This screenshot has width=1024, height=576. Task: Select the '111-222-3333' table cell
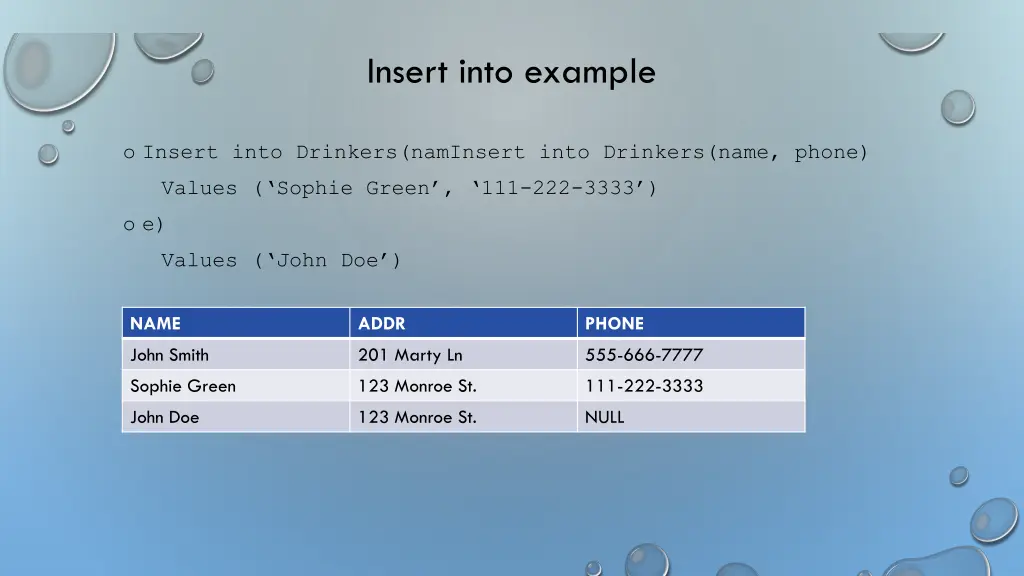pos(691,385)
